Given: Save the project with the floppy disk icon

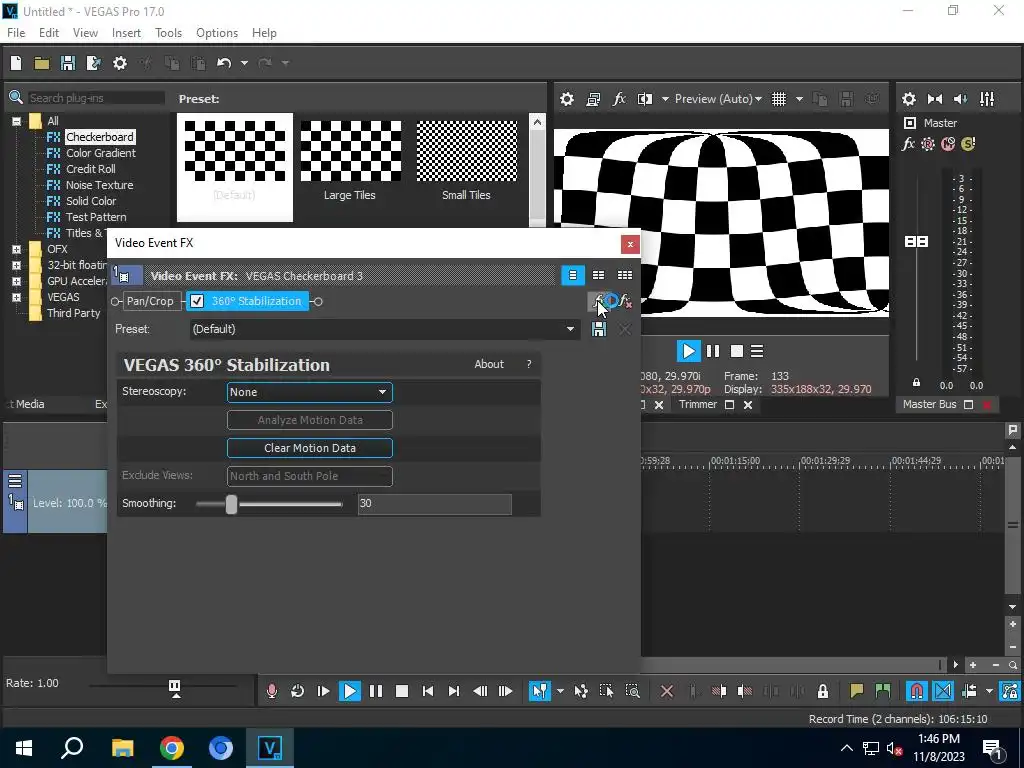Looking at the screenshot, I should (68, 63).
